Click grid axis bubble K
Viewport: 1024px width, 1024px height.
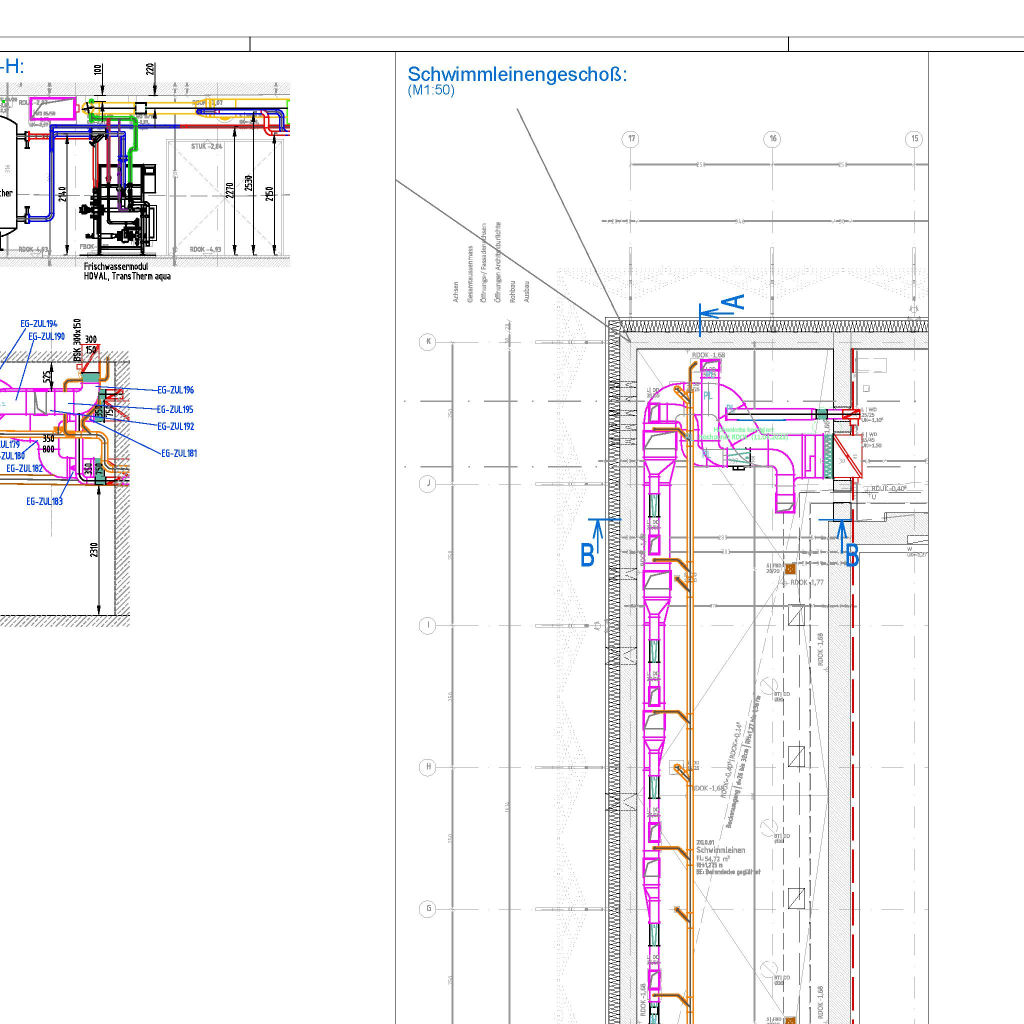click(x=428, y=342)
